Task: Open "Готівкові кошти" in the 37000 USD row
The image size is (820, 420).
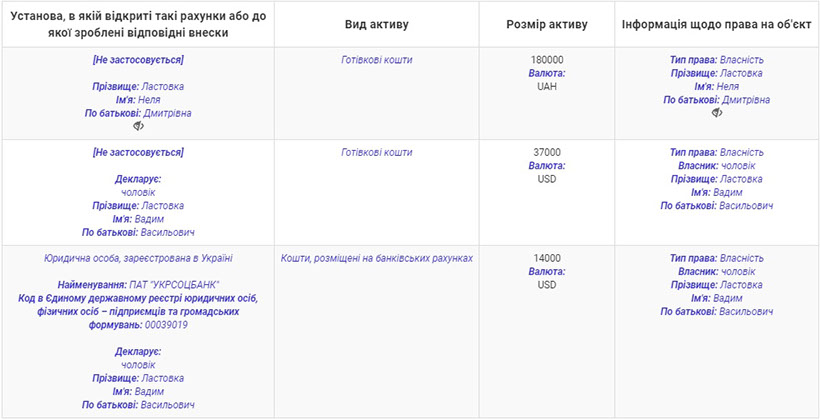Action: point(376,152)
